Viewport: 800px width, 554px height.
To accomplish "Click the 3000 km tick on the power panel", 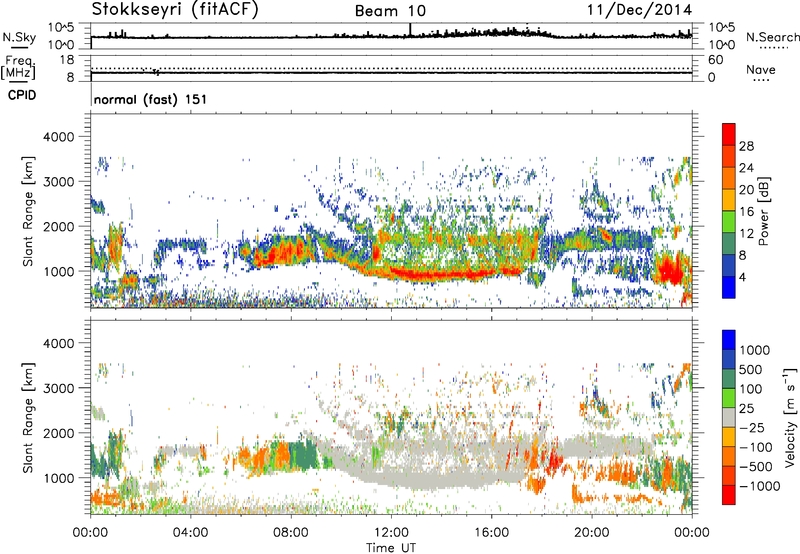I will pos(58,182).
